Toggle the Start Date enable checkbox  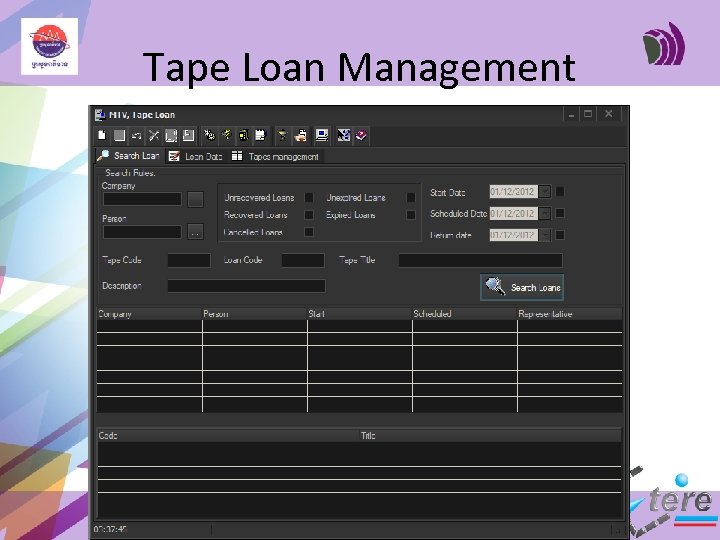(560, 191)
